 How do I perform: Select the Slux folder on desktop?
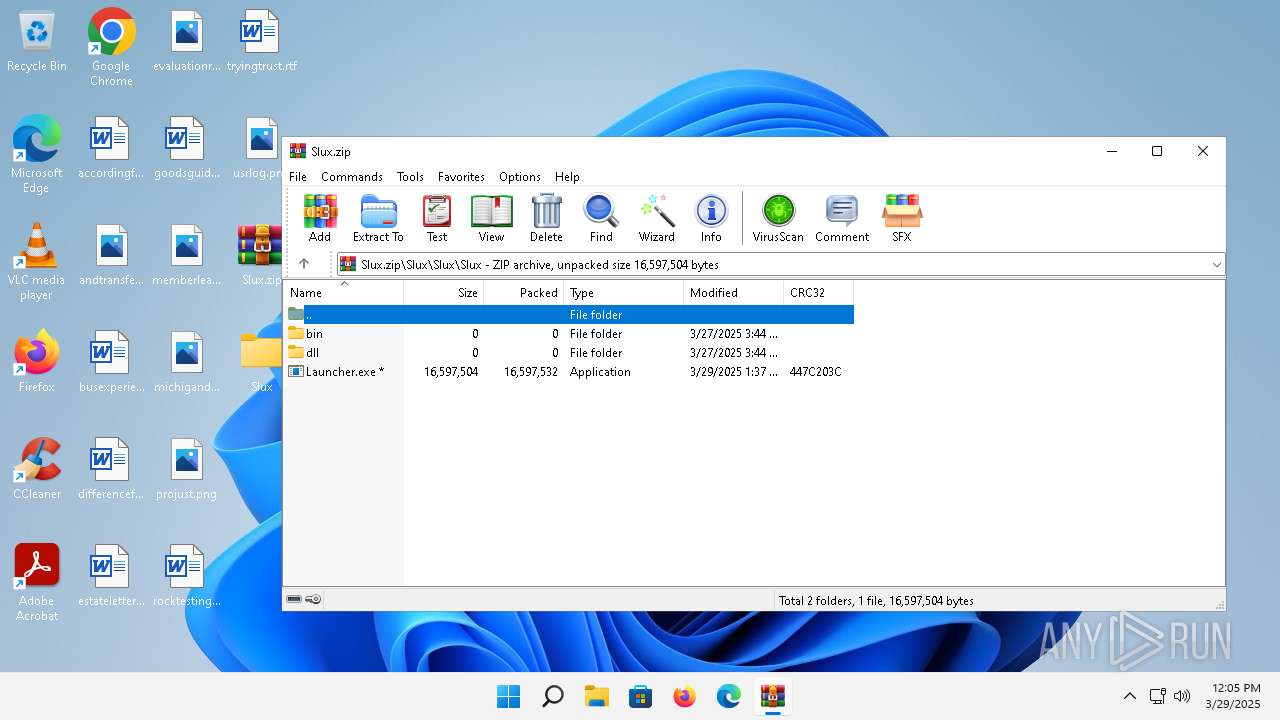click(x=261, y=362)
